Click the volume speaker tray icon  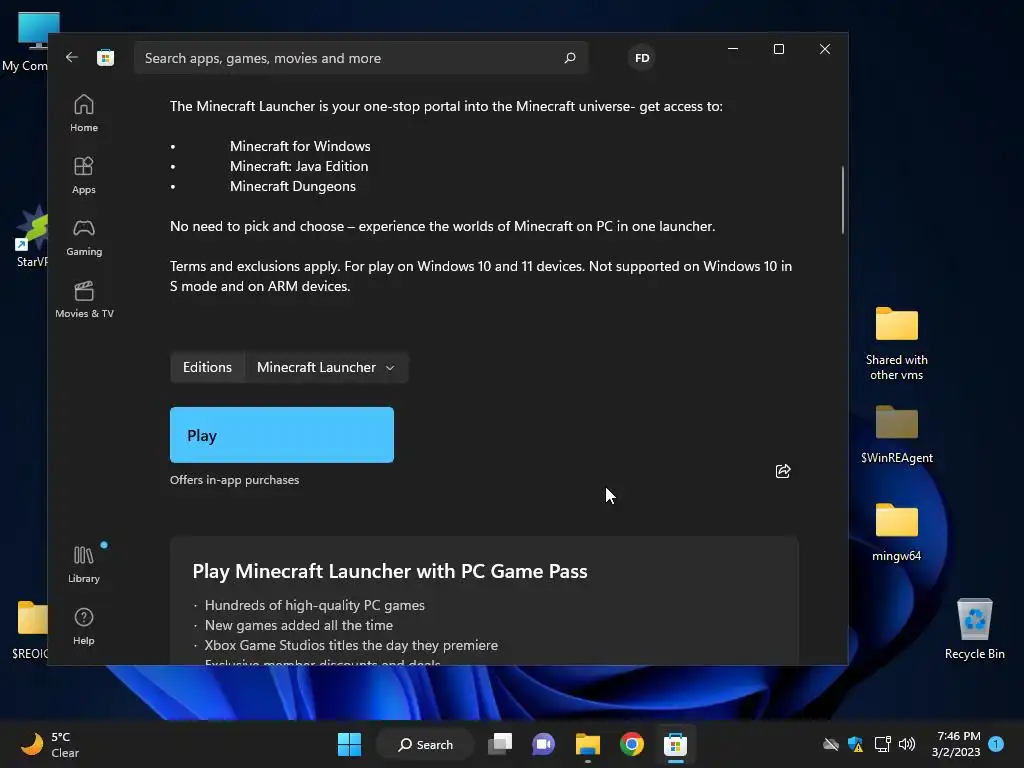point(906,744)
